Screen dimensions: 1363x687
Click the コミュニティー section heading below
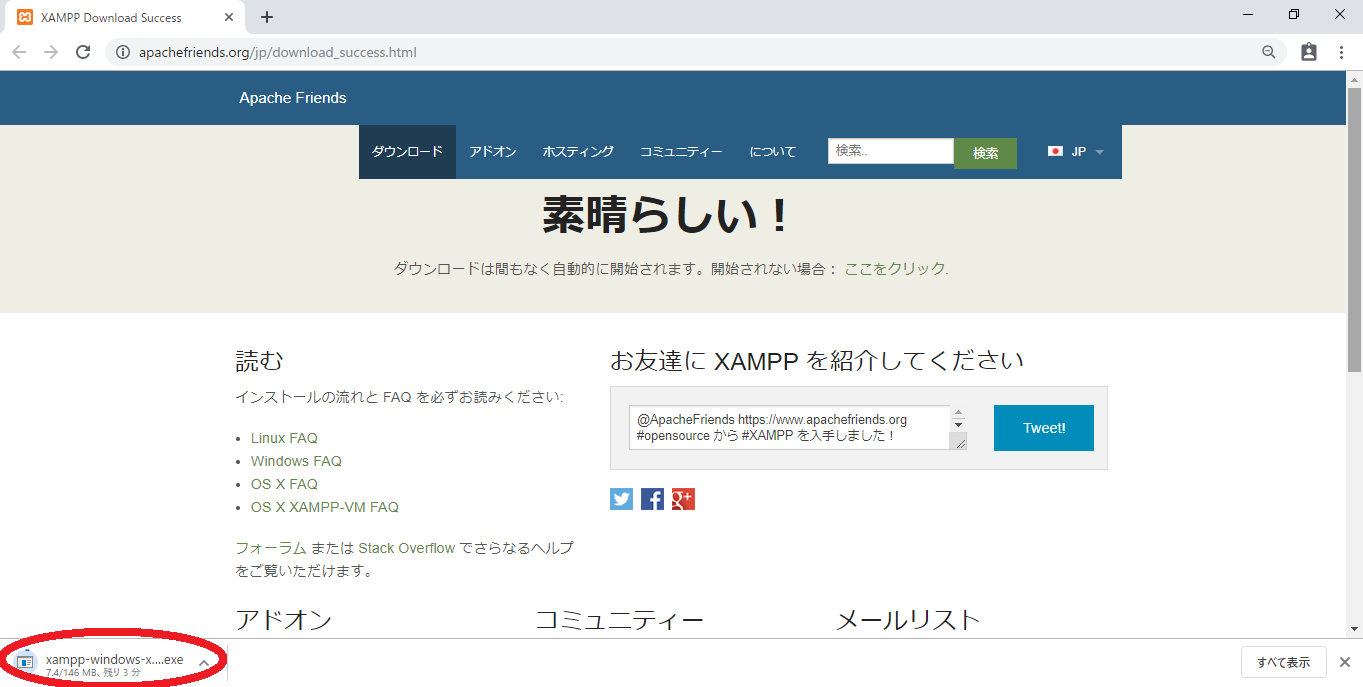click(x=619, y=620)
